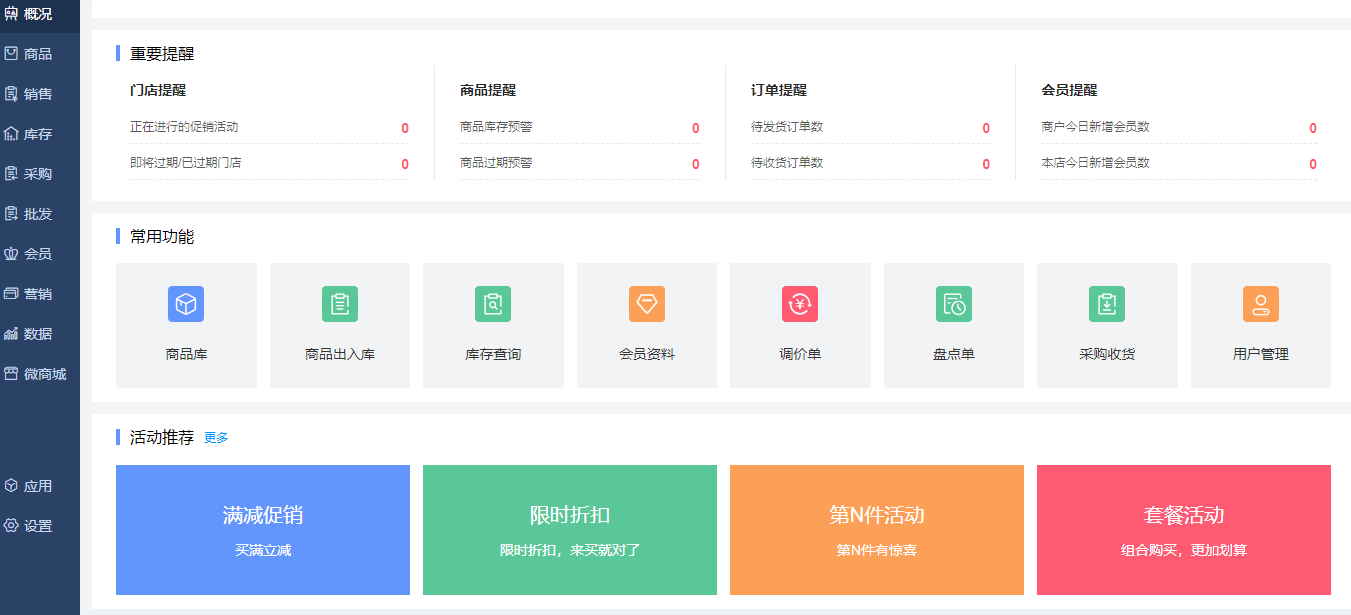Open the 商品库 blue cube icon
Viewport: 1351px width, 615px height.
point(186,304)
